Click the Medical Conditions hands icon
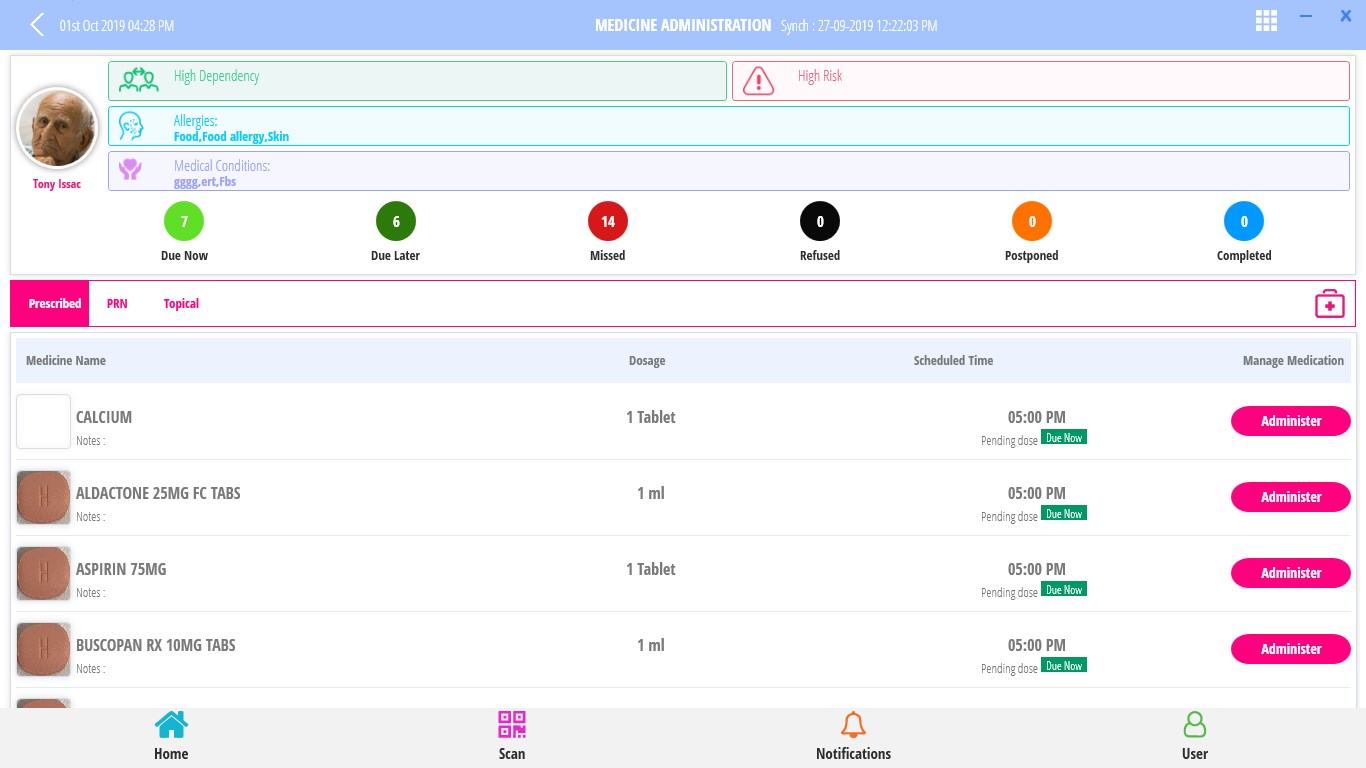The image size is (1366, 768). point(130,170)
